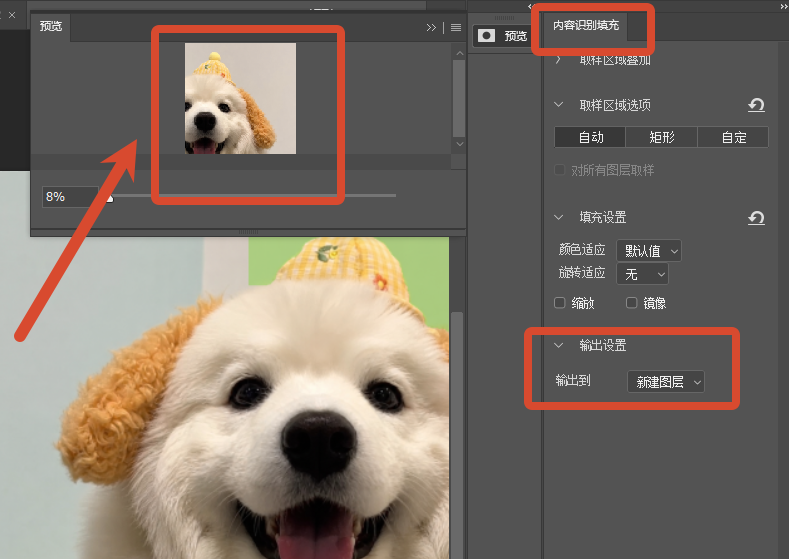
Task: Click the 填充设置 heading text
Action: (x=603, y=217)
